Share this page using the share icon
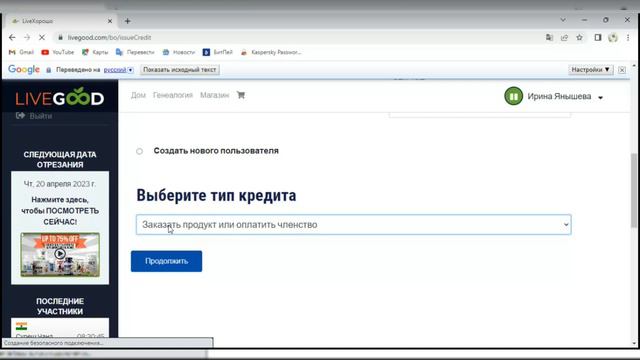Image resolution: width=640 pixels, height=360 pixels. (564, 38)
